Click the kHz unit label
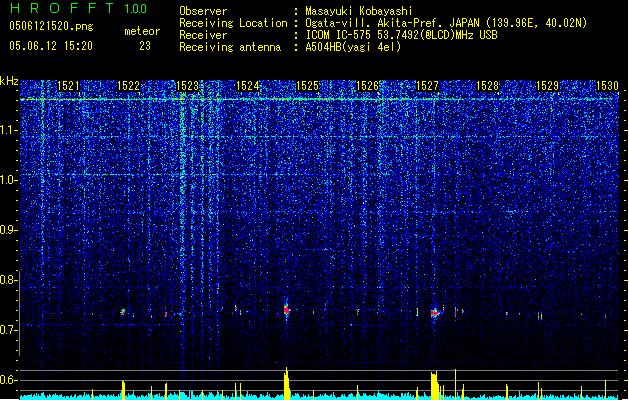629x400 pixels. pos(9,81)
